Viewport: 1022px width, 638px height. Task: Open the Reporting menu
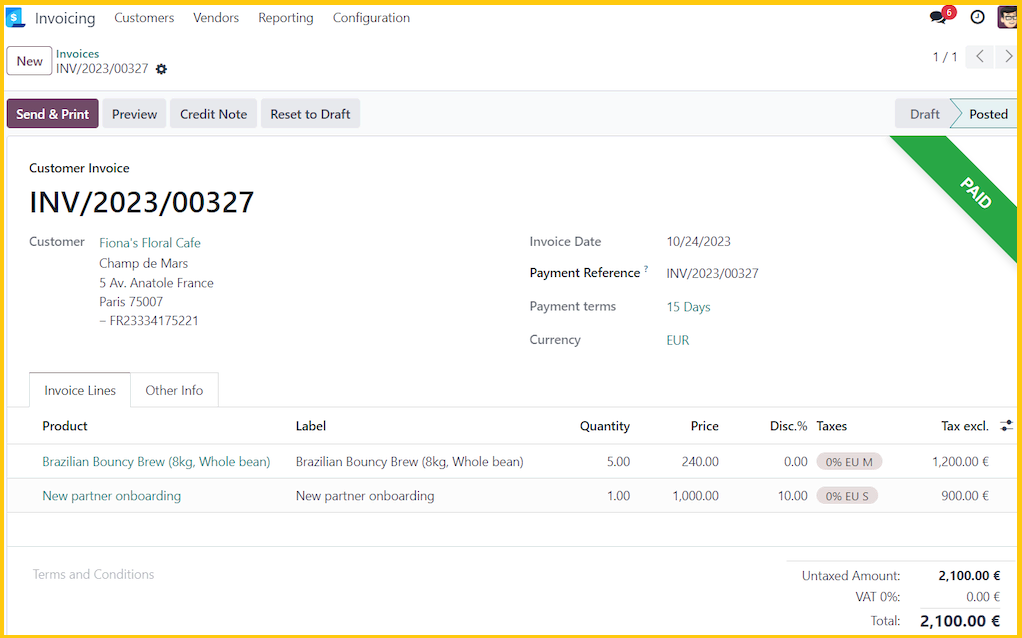285,18
